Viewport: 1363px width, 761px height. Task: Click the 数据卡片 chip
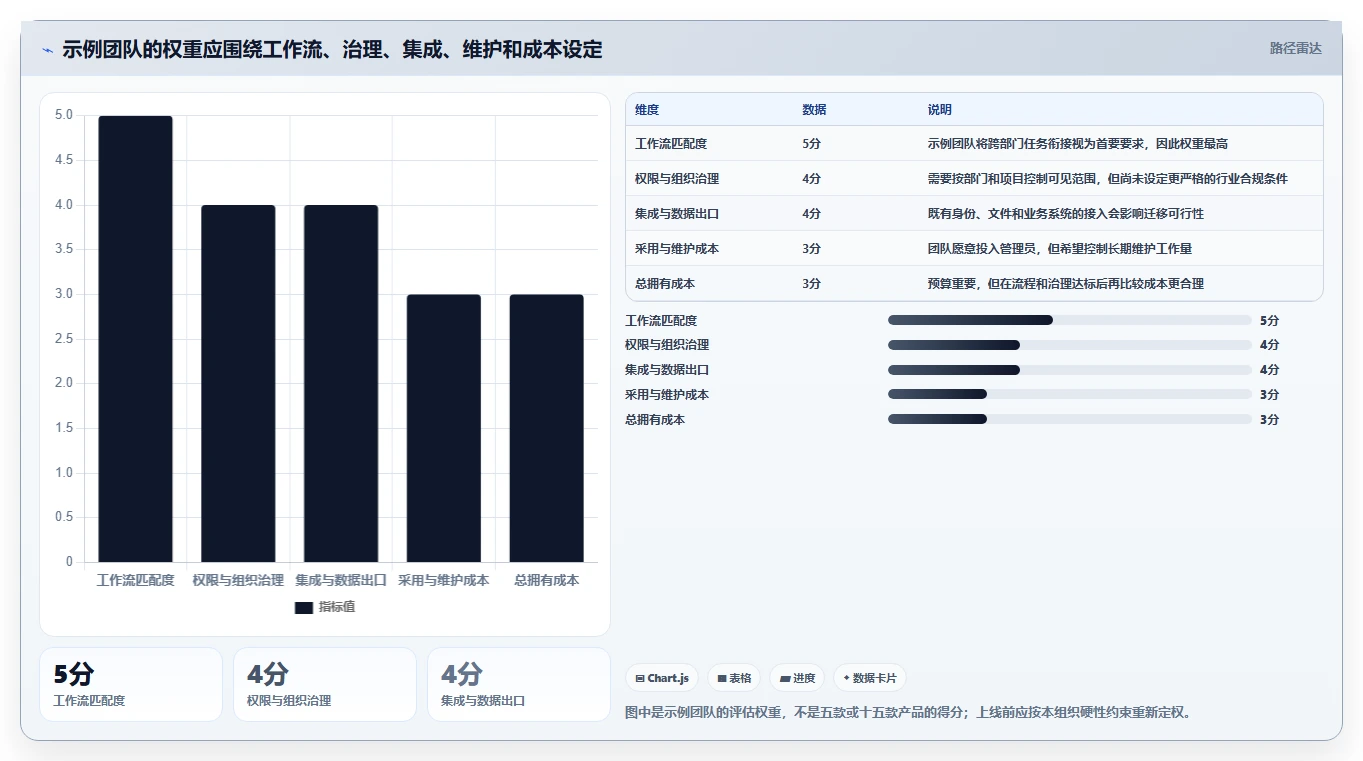870,678
